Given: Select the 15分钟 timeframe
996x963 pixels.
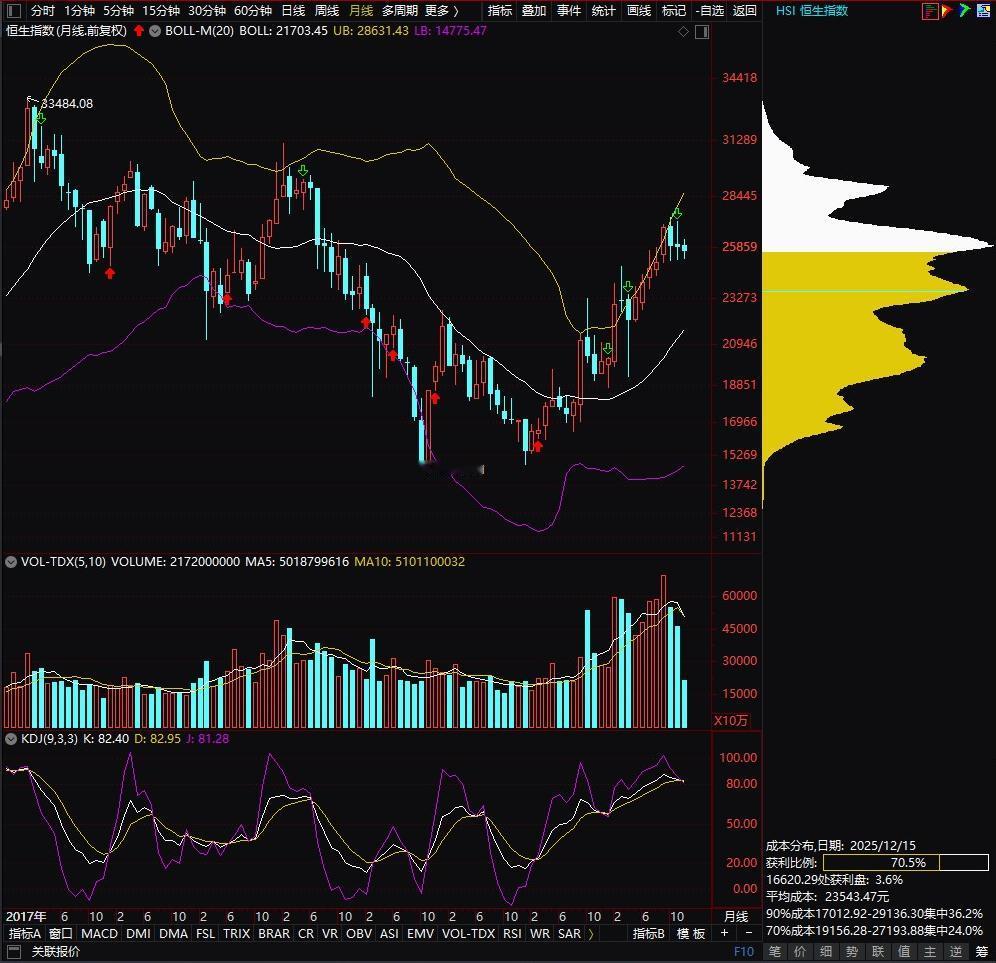Looking at the screenshot, I should click(161, 11).
